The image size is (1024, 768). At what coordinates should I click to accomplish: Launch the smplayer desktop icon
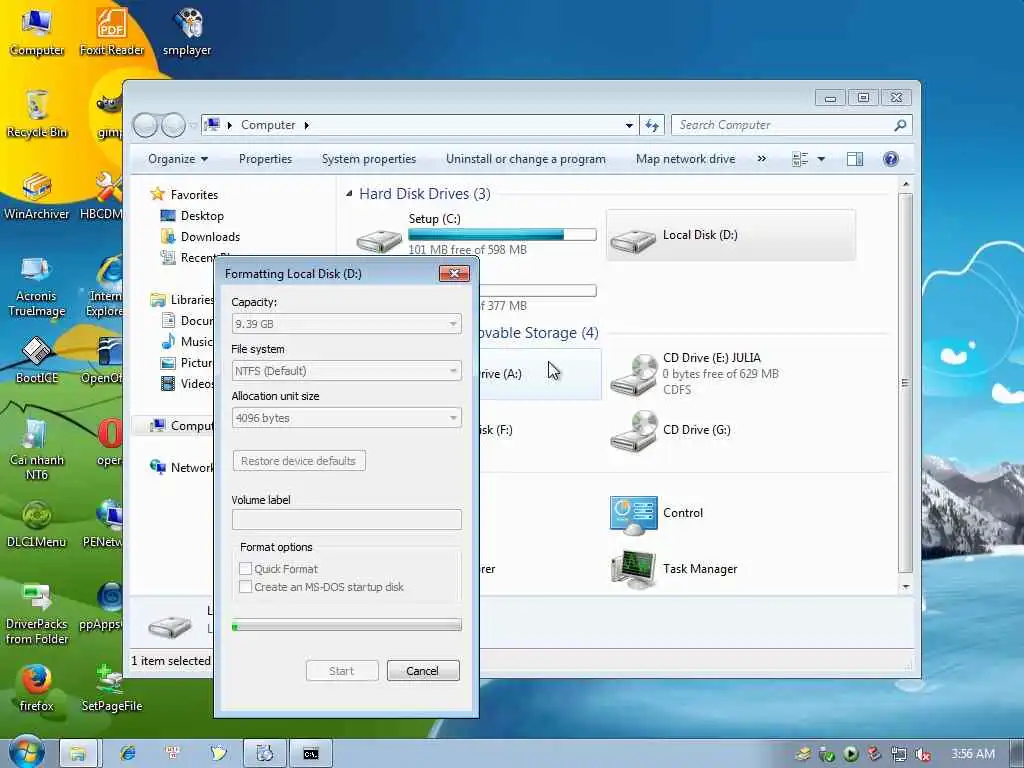tap(187, 31)
